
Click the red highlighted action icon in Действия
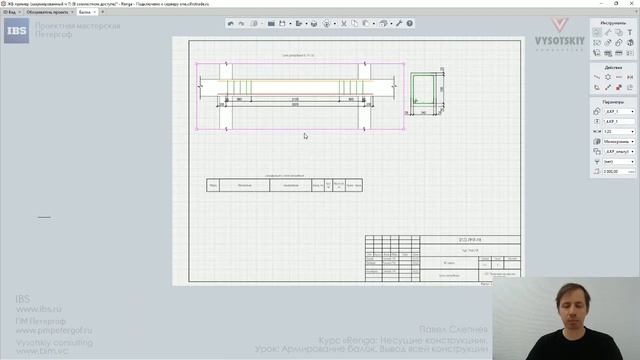coord(619,87)
